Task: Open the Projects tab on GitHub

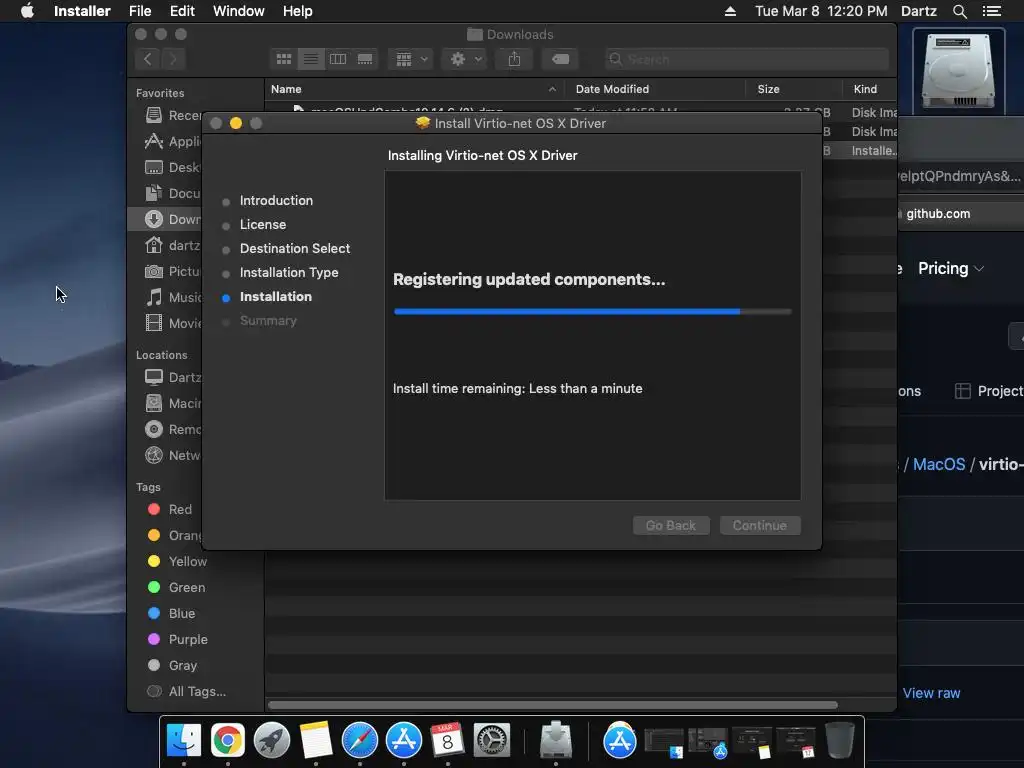Action: 989,391
